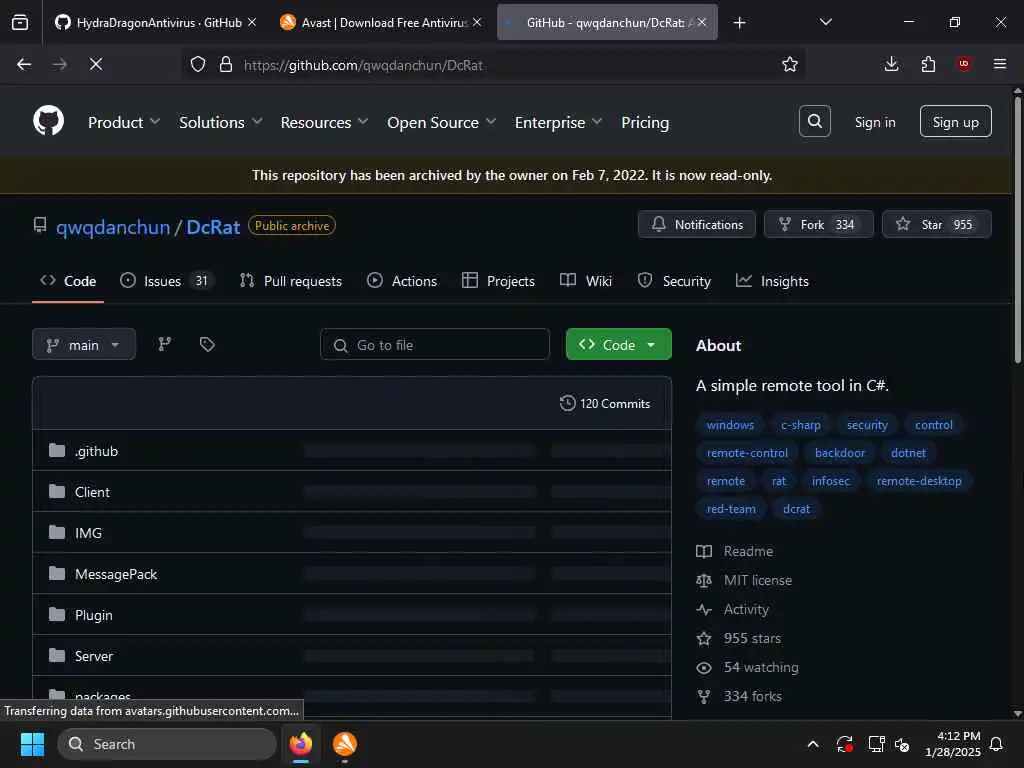Select the Code repository tab
Viewport: 1024px width, 768px height.
(68, 281)
